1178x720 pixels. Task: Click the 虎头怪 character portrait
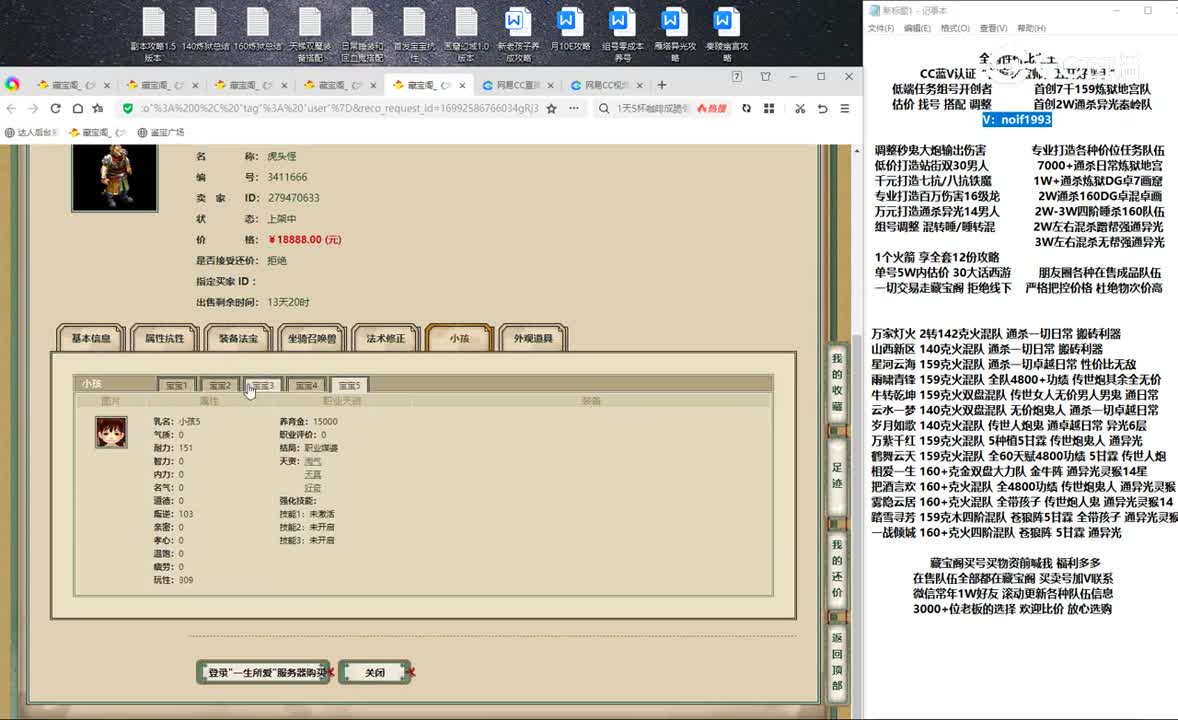pyautogui.click(x=114, y=177)
